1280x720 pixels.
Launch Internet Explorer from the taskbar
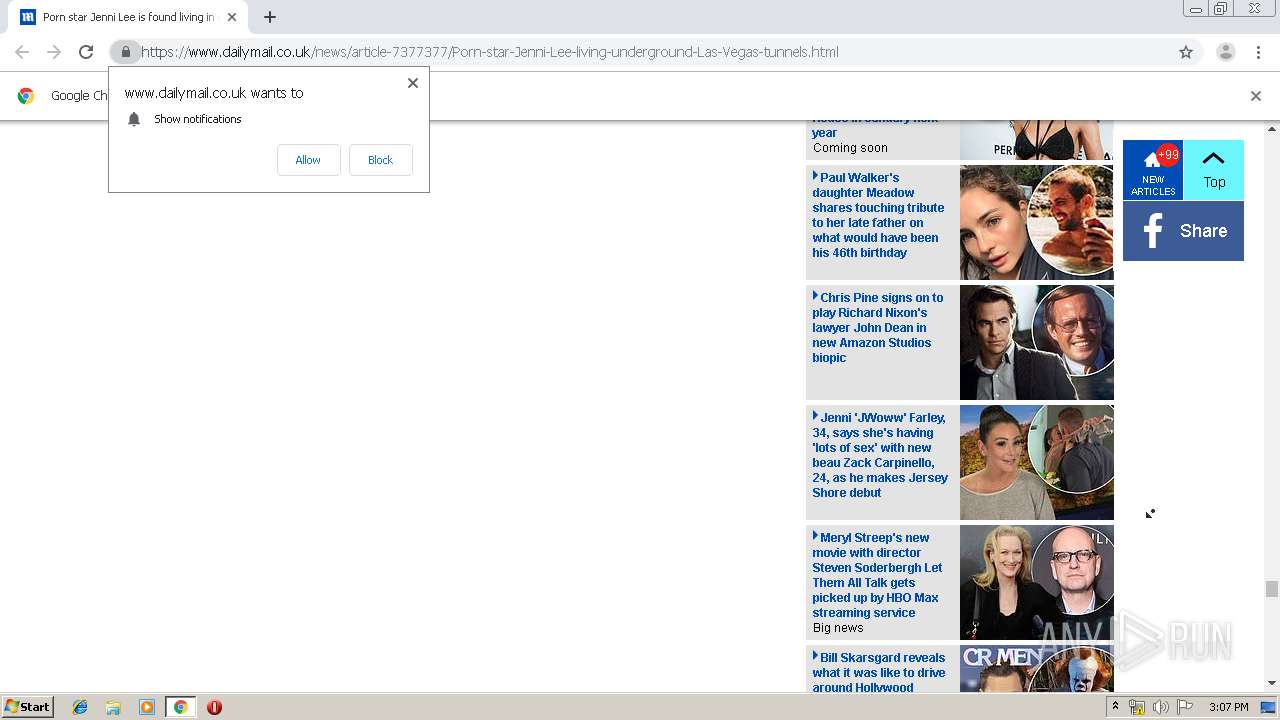[80, 707]
